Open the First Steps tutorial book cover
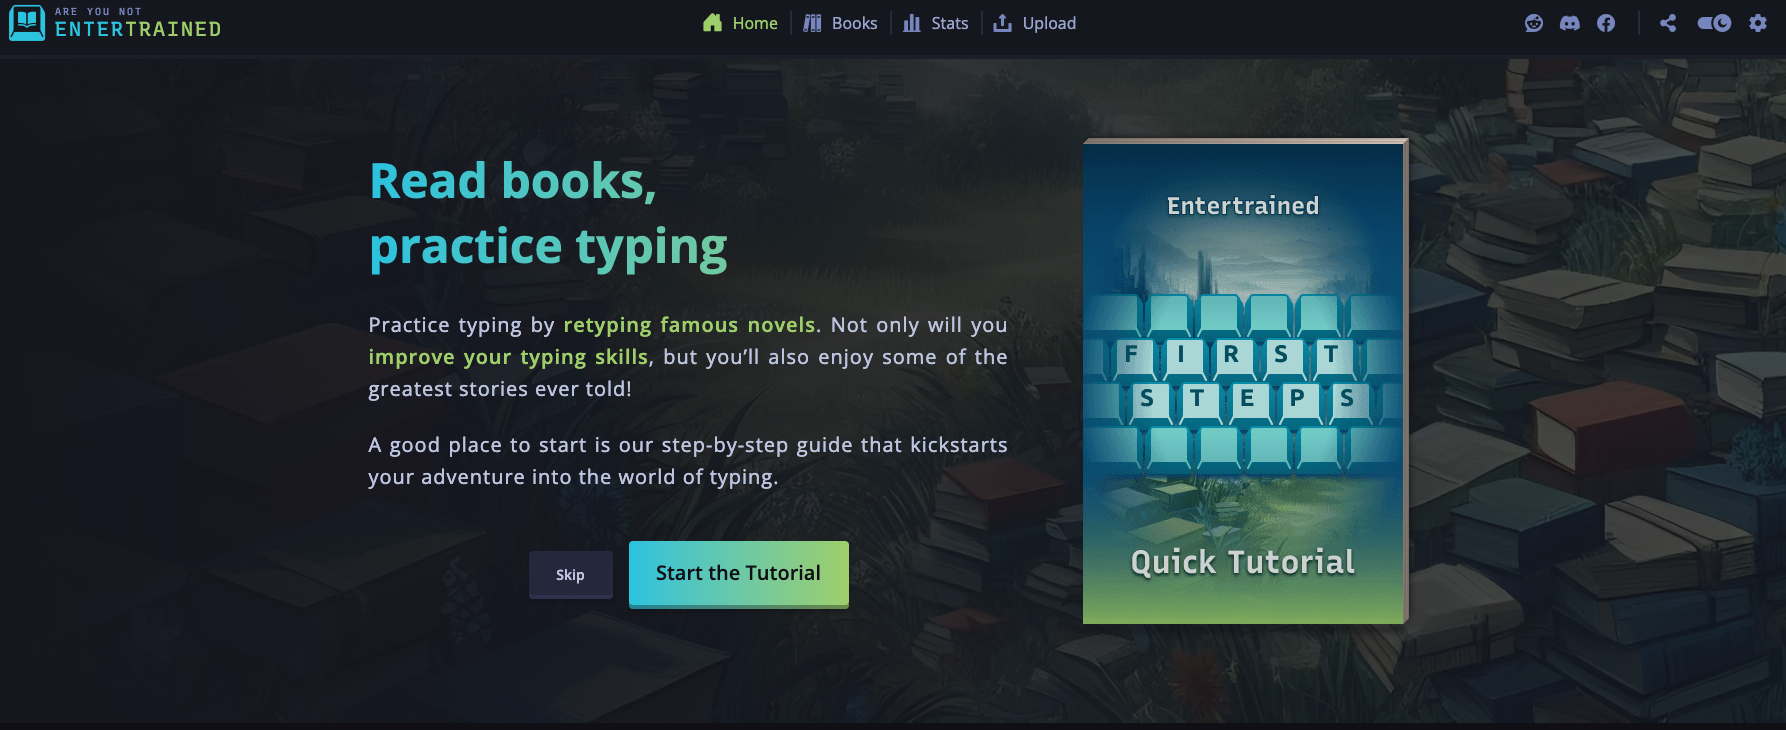1786x730 pixels. [1245, 381]
